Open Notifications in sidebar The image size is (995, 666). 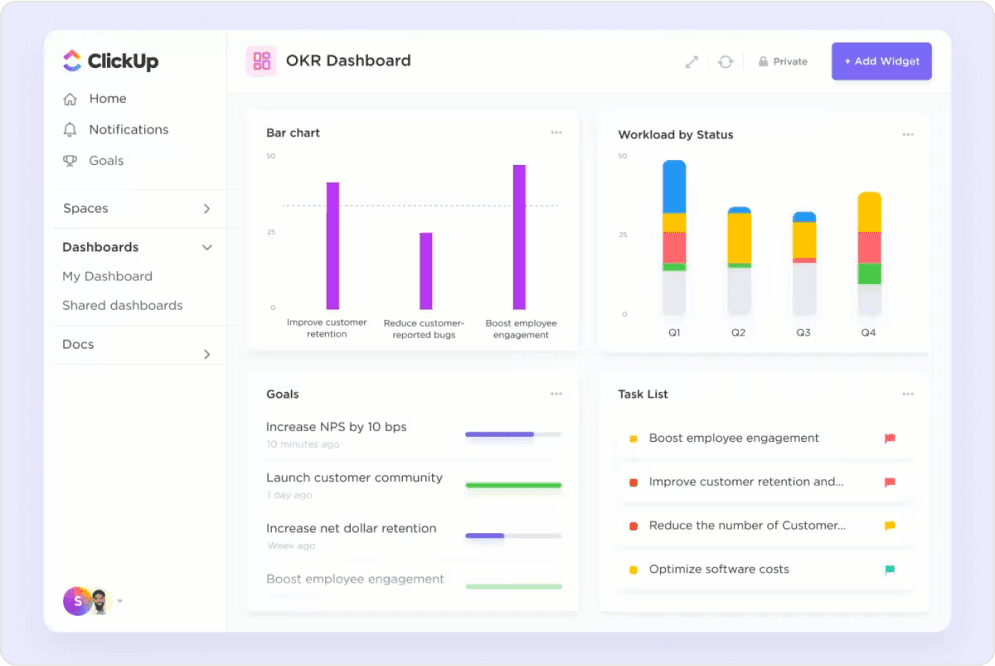pyautogui.click(x=129, y=129)
